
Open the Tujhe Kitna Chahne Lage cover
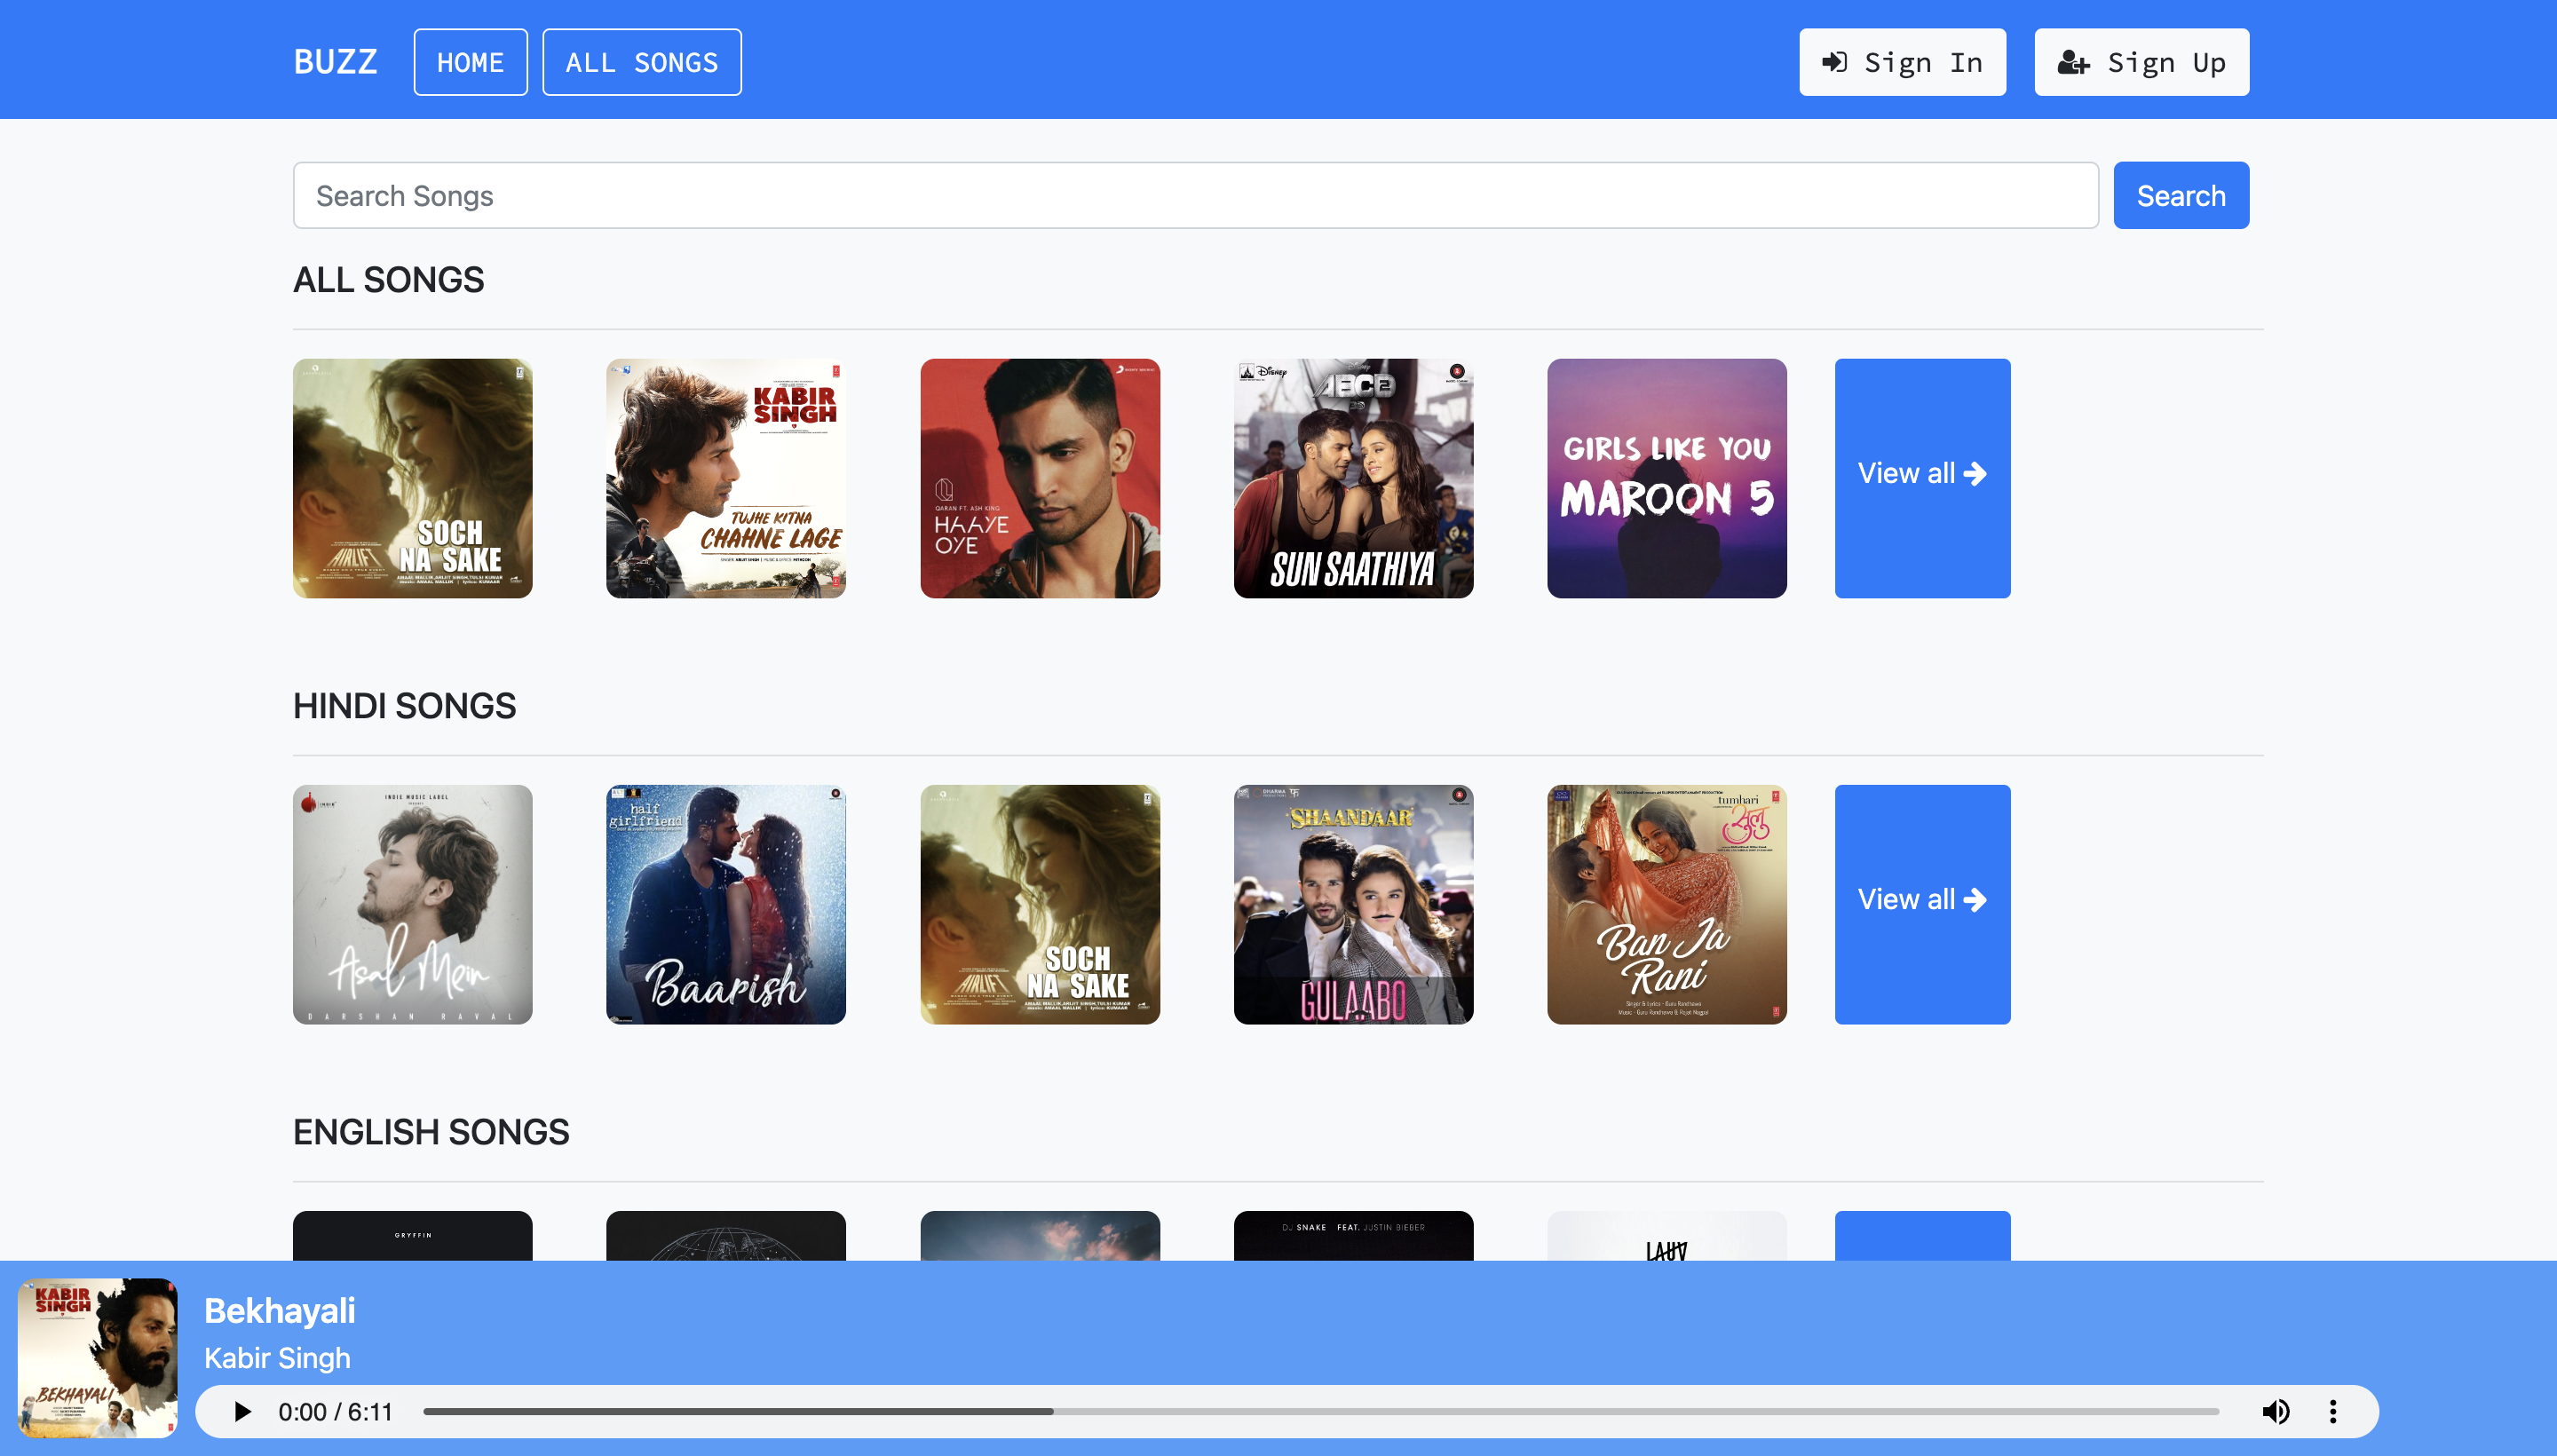(726, 478)
